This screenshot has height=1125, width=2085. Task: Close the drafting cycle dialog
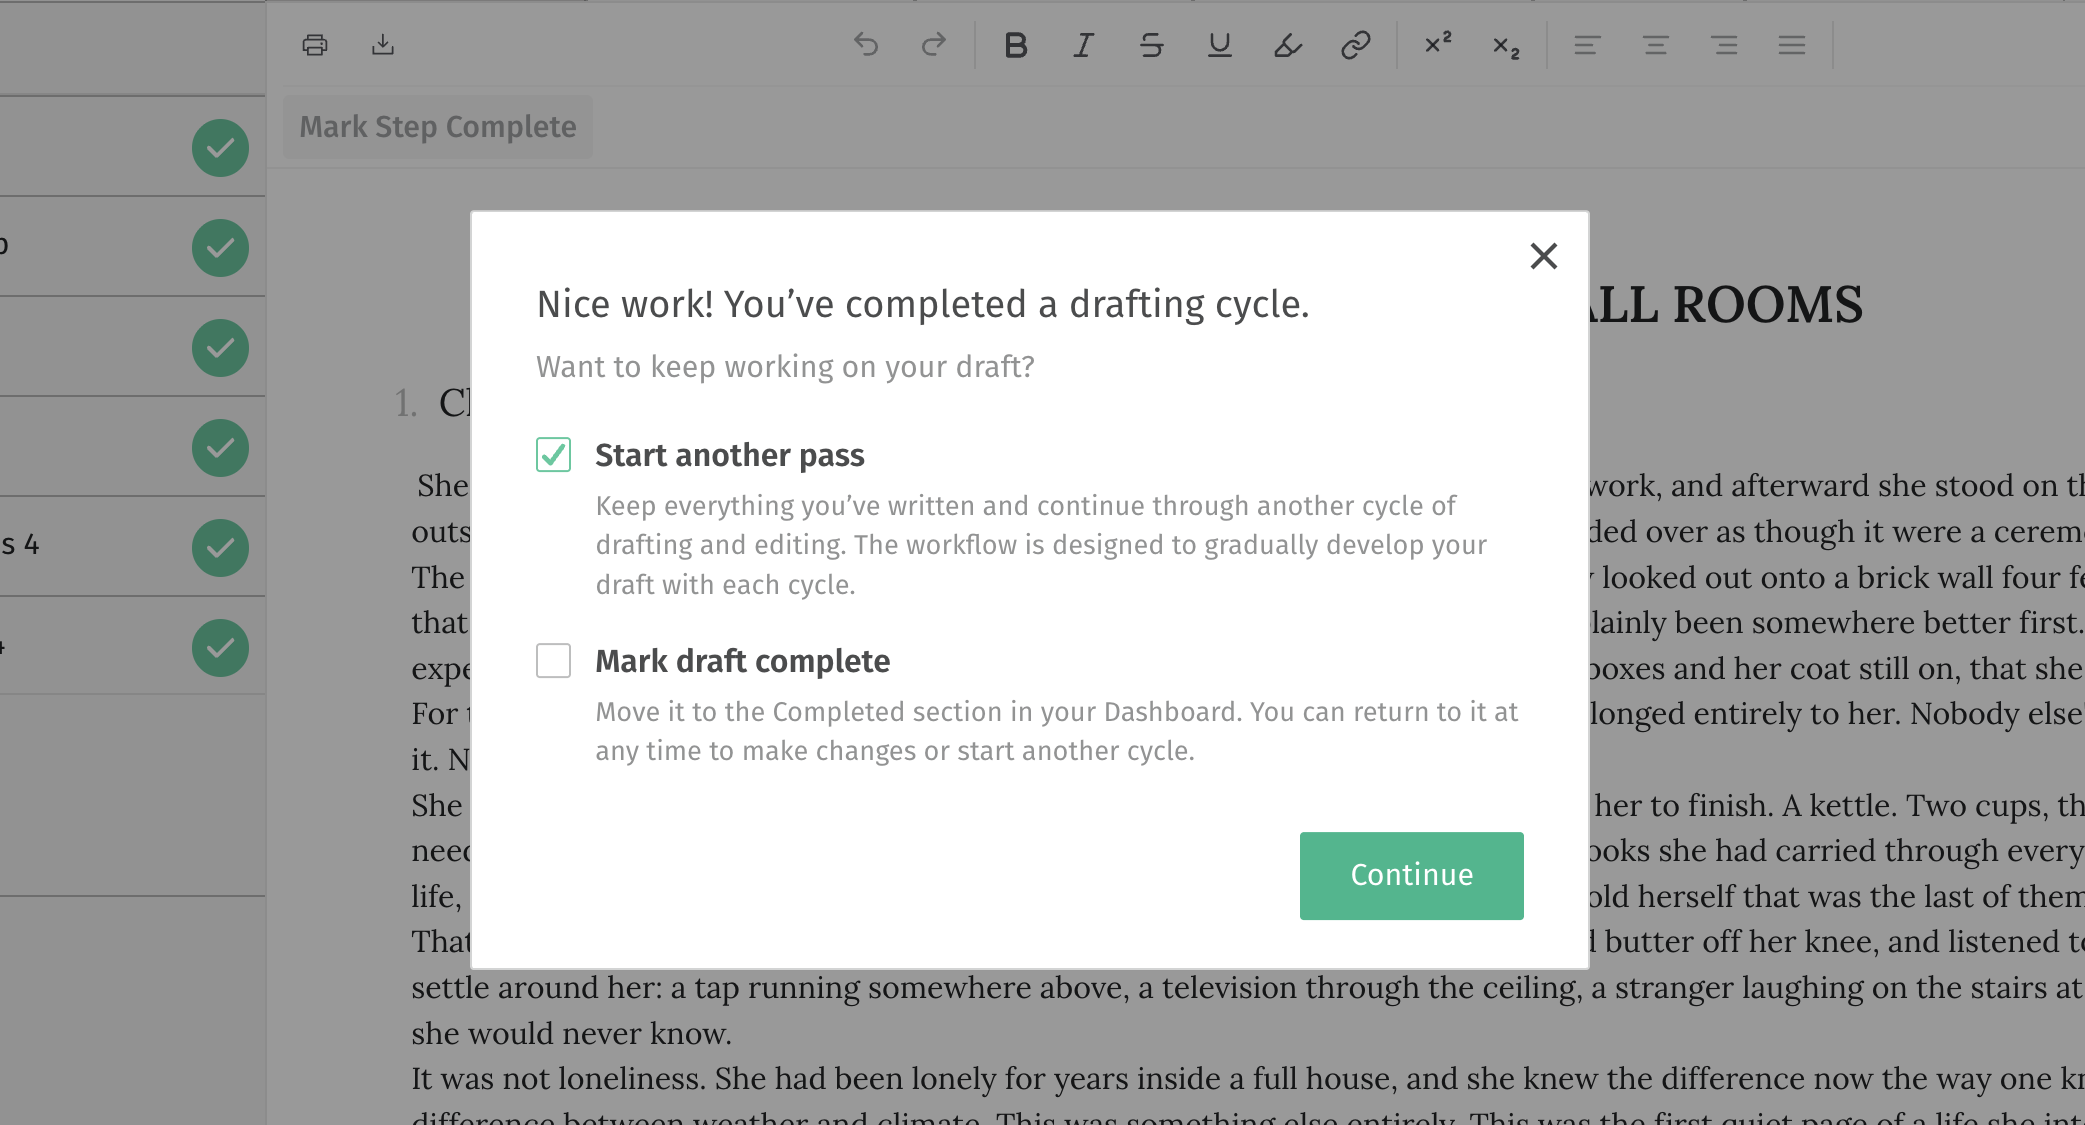coord(1544,256)
